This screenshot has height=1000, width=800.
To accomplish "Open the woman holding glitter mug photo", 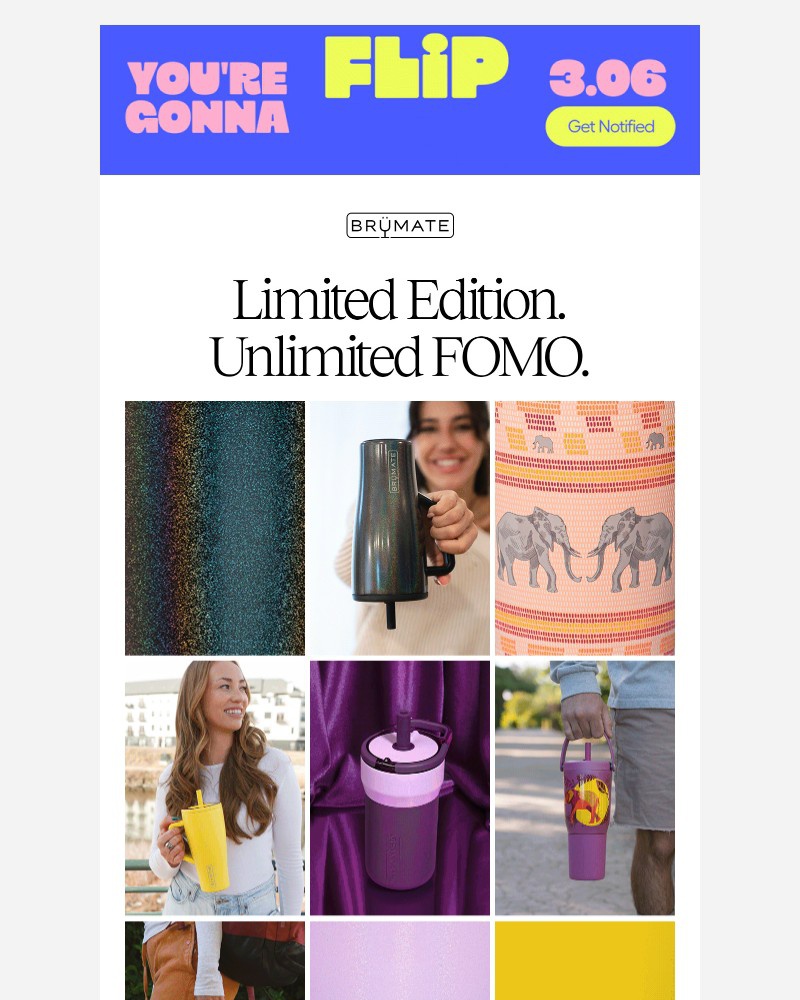I will tap(400, 528).
